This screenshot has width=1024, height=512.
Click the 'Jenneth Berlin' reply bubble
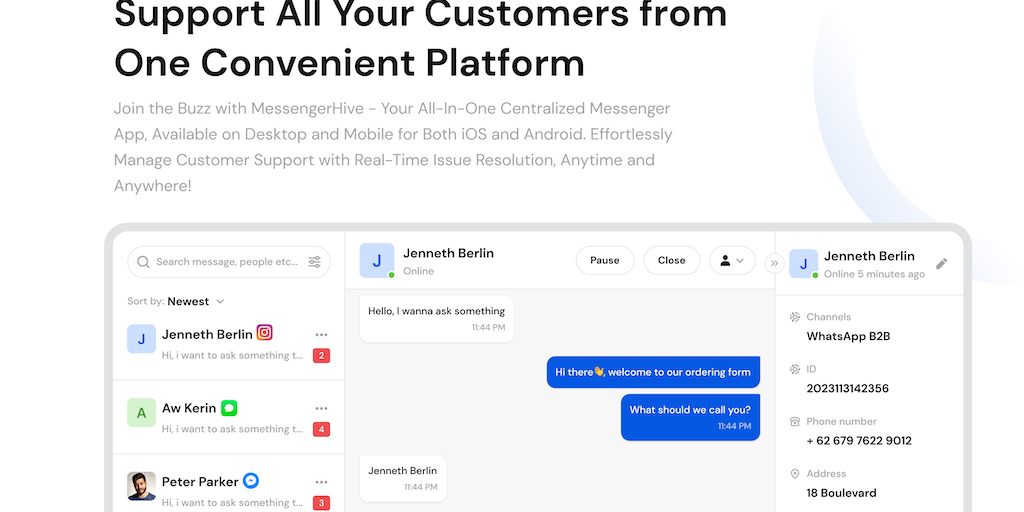(402, 478)
